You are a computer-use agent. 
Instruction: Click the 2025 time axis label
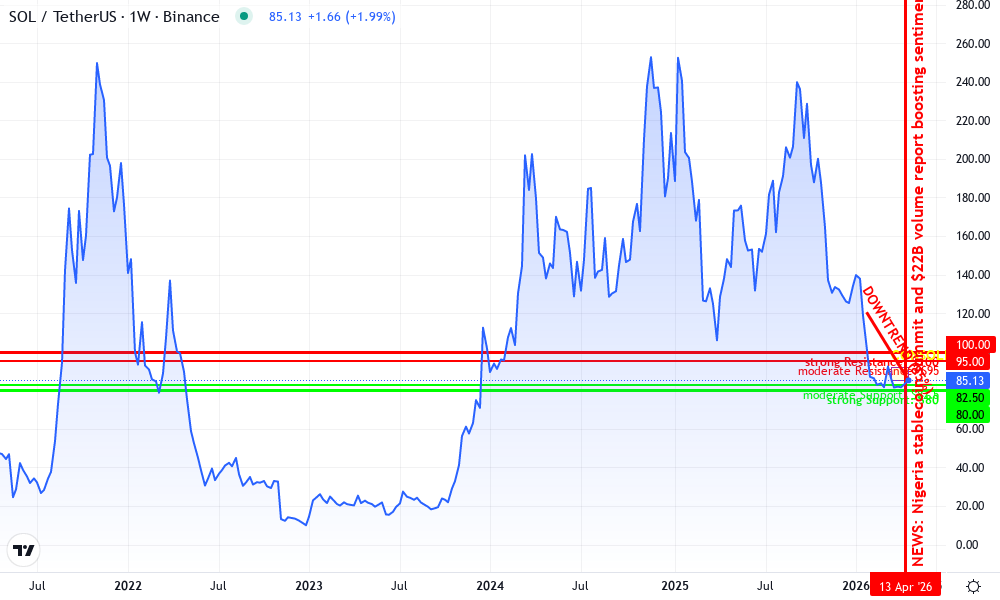pos(675,585)
